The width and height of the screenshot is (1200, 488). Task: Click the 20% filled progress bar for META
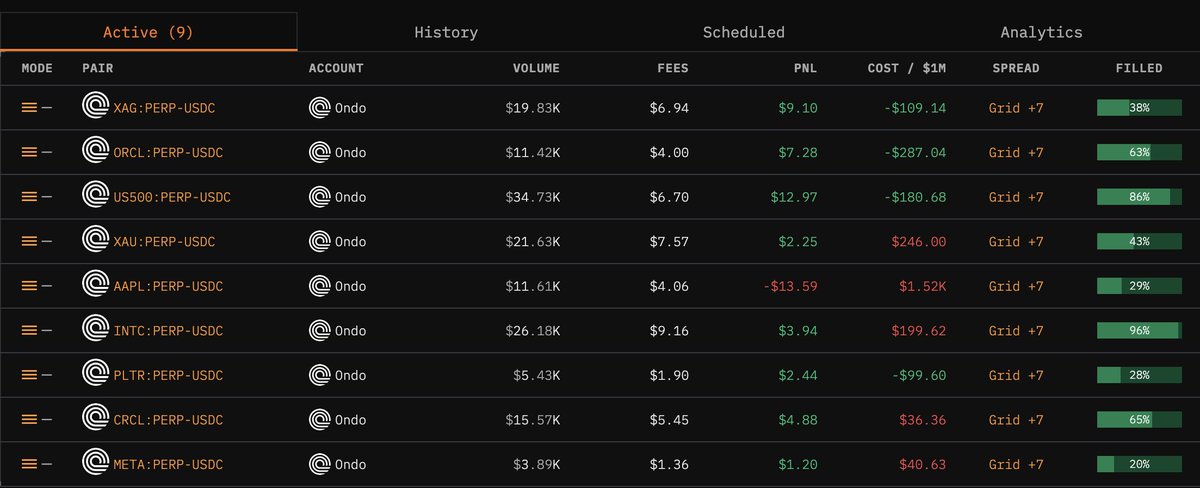point(1139,464)
